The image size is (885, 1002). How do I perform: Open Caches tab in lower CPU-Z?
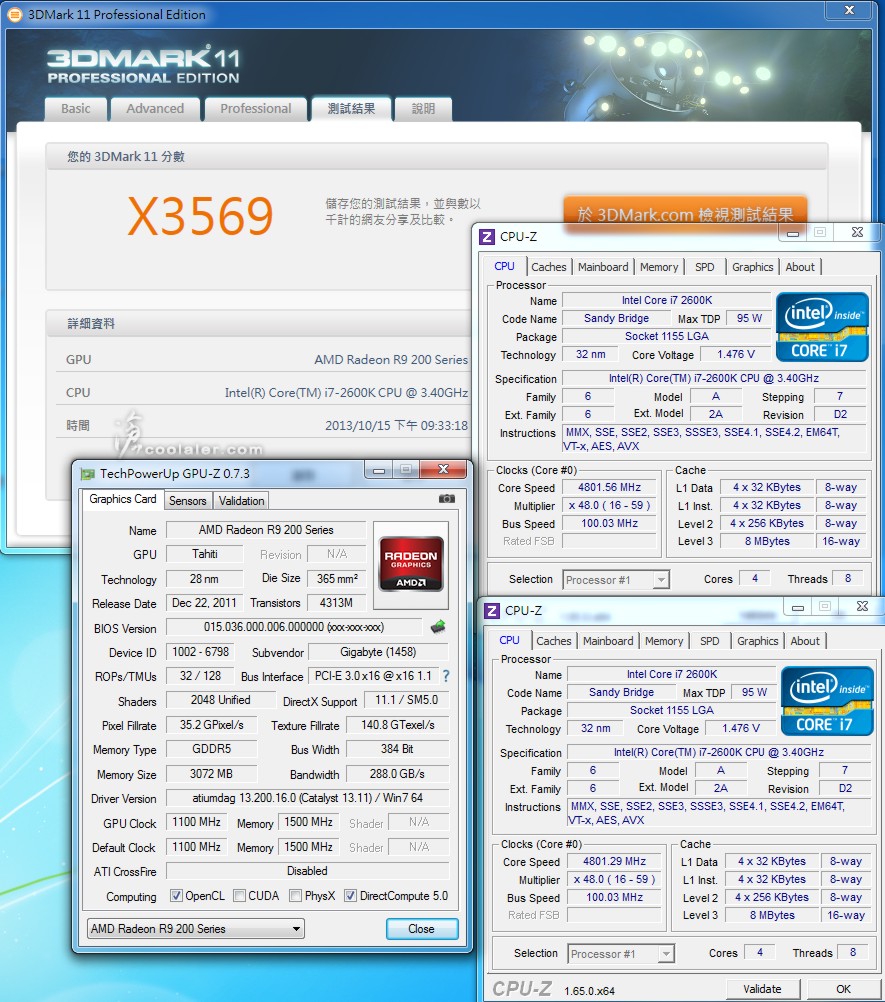[x=553, y=641]
